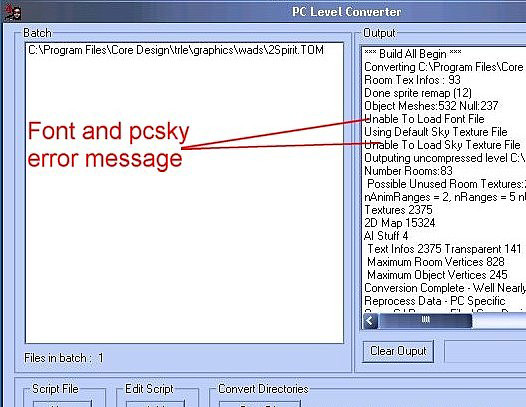Select the Number Rooms:83 output line

click(x=408, y=171)
